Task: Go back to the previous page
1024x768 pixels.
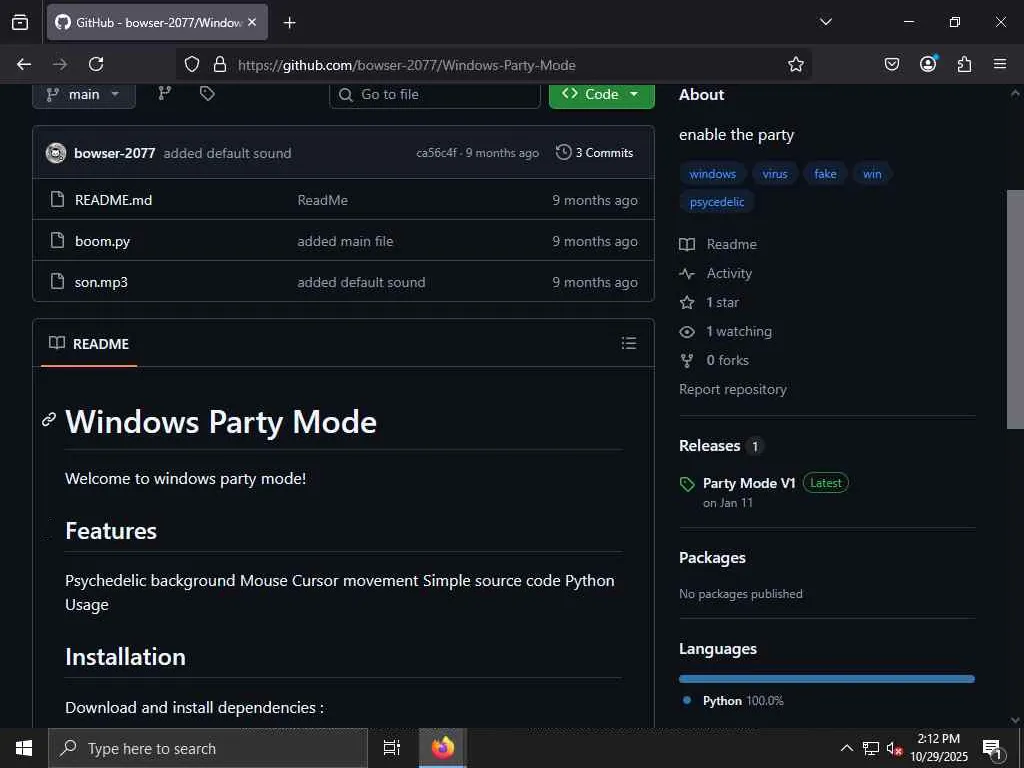Action: [24, 64]
